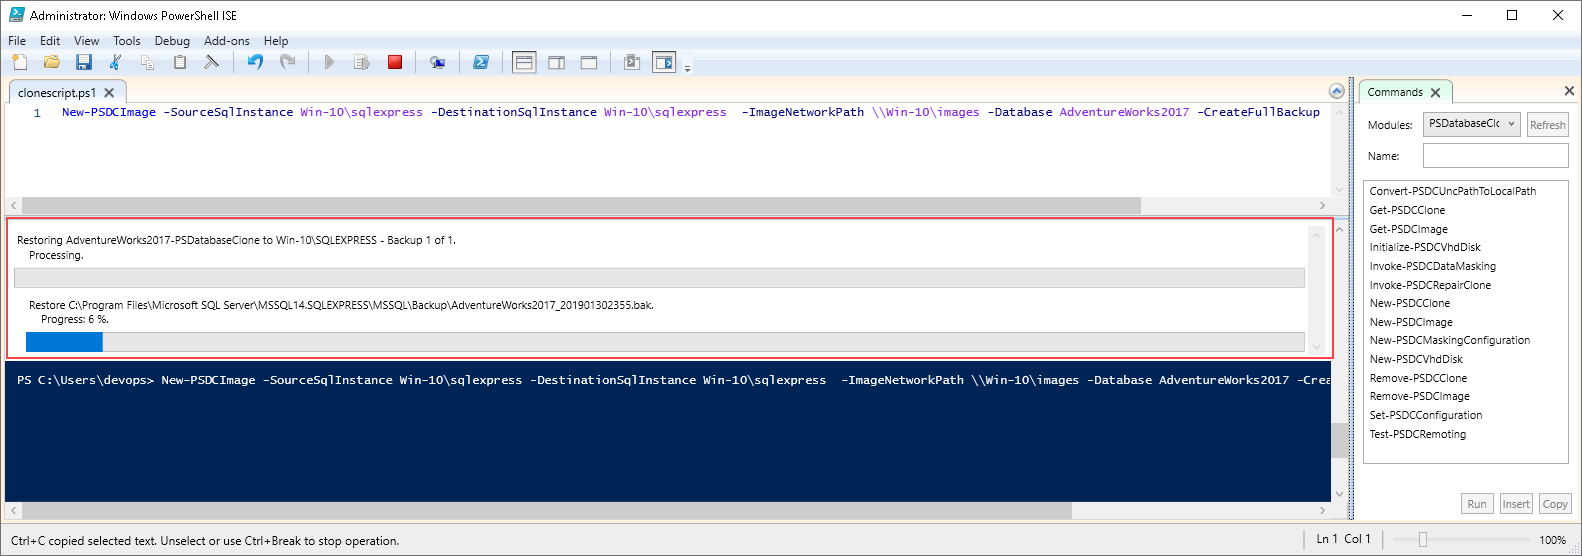
Task: Click the Copy toolbar icon
Action: [147, 62]
